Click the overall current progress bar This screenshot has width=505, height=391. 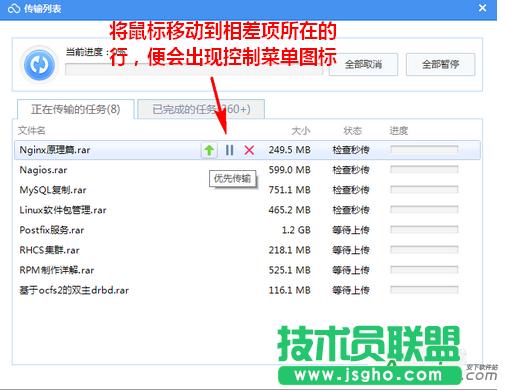194,70
